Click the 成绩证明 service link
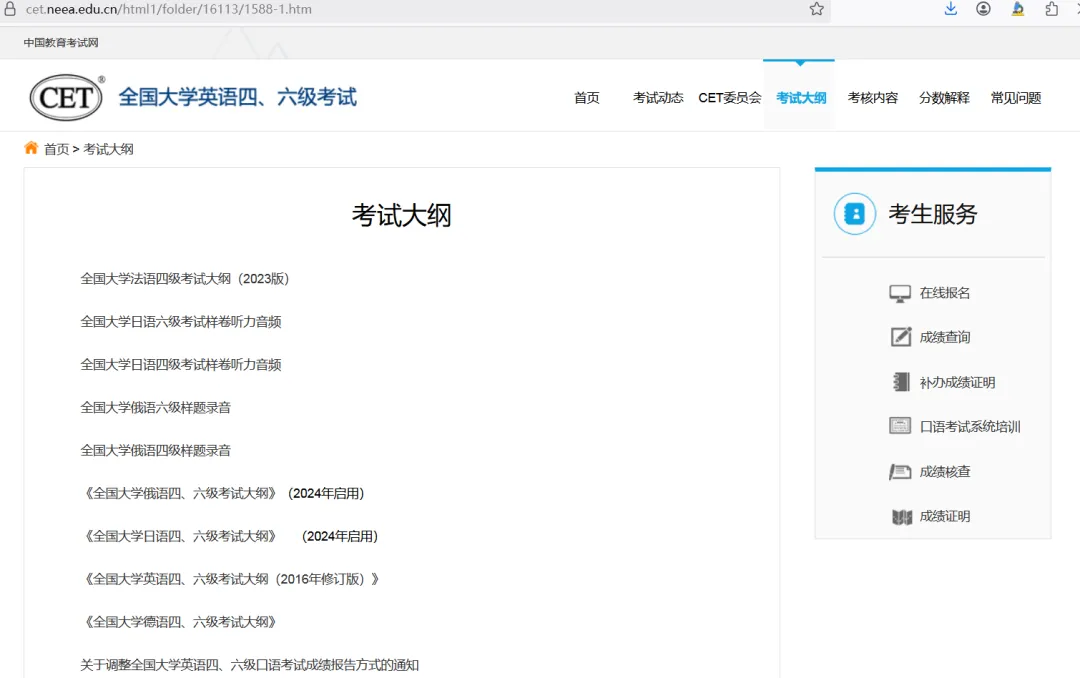Screen dimensions: 1080x678 [944, 516]
